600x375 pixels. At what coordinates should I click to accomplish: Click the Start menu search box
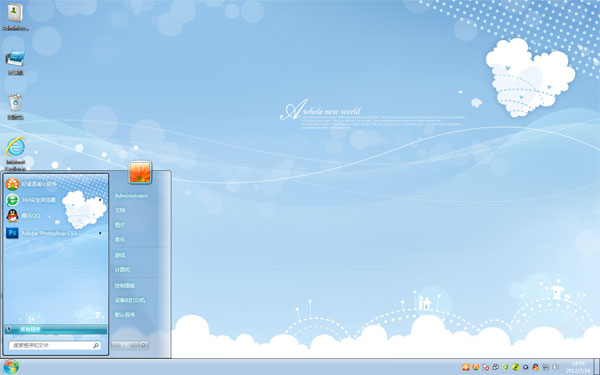[x=55, y=345]
